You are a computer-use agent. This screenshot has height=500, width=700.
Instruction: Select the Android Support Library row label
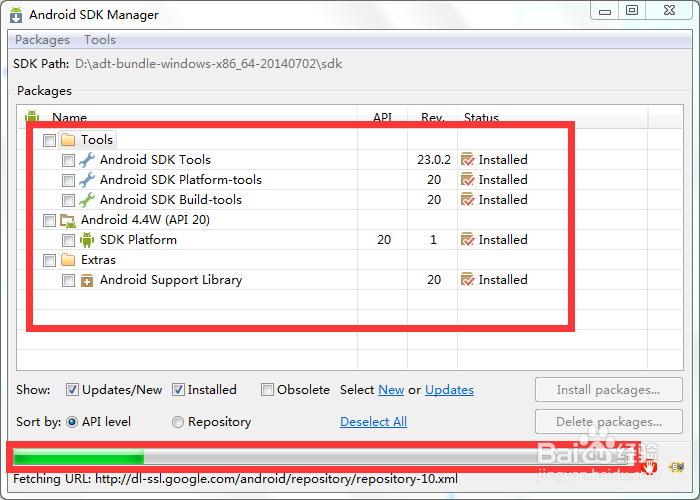pyautogui.click(x=171, y=280)
